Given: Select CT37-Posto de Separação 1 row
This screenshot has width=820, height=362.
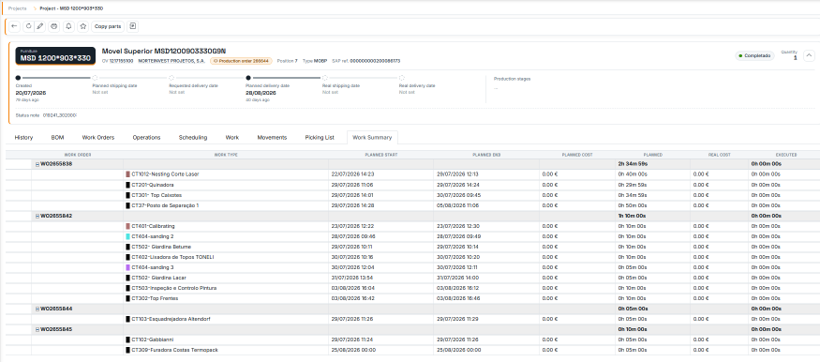Looking at the screenshot, I should 165,206.
